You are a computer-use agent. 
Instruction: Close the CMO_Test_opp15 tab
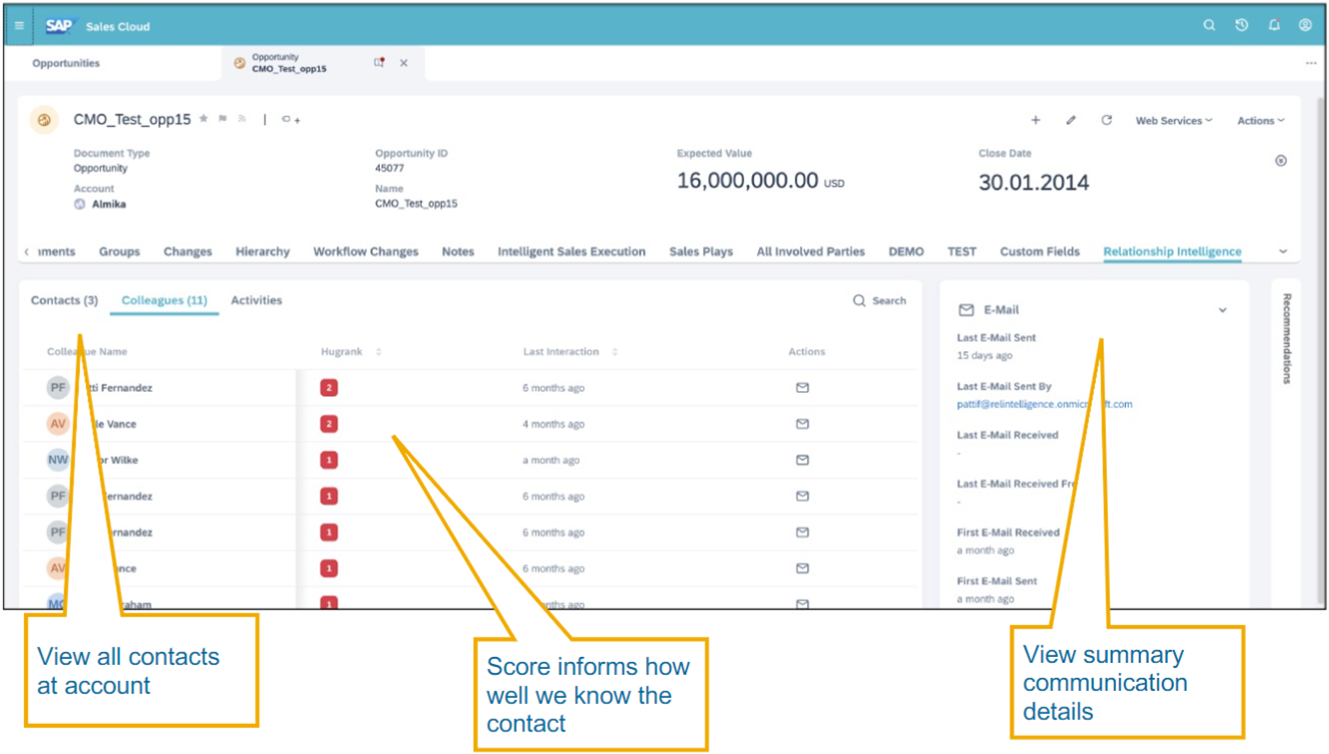tap(404, 63)
